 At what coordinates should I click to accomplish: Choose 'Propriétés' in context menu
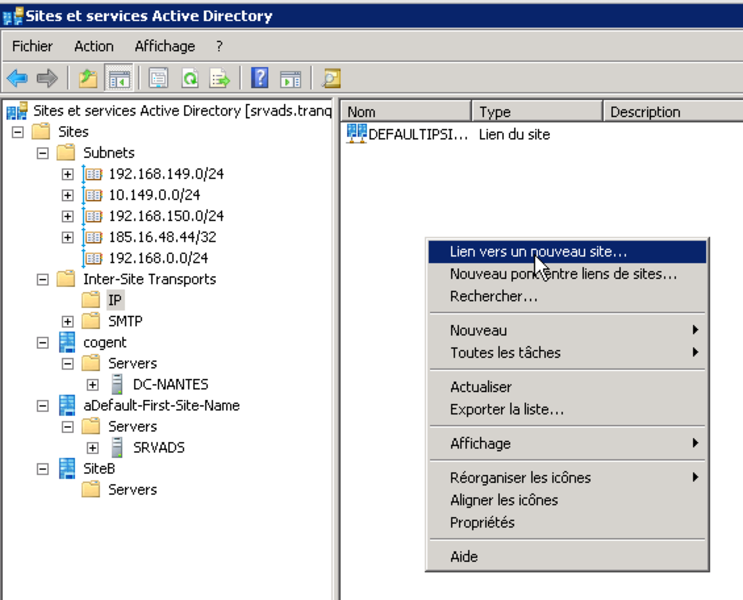pyautogui.click(x=567, y=522)
